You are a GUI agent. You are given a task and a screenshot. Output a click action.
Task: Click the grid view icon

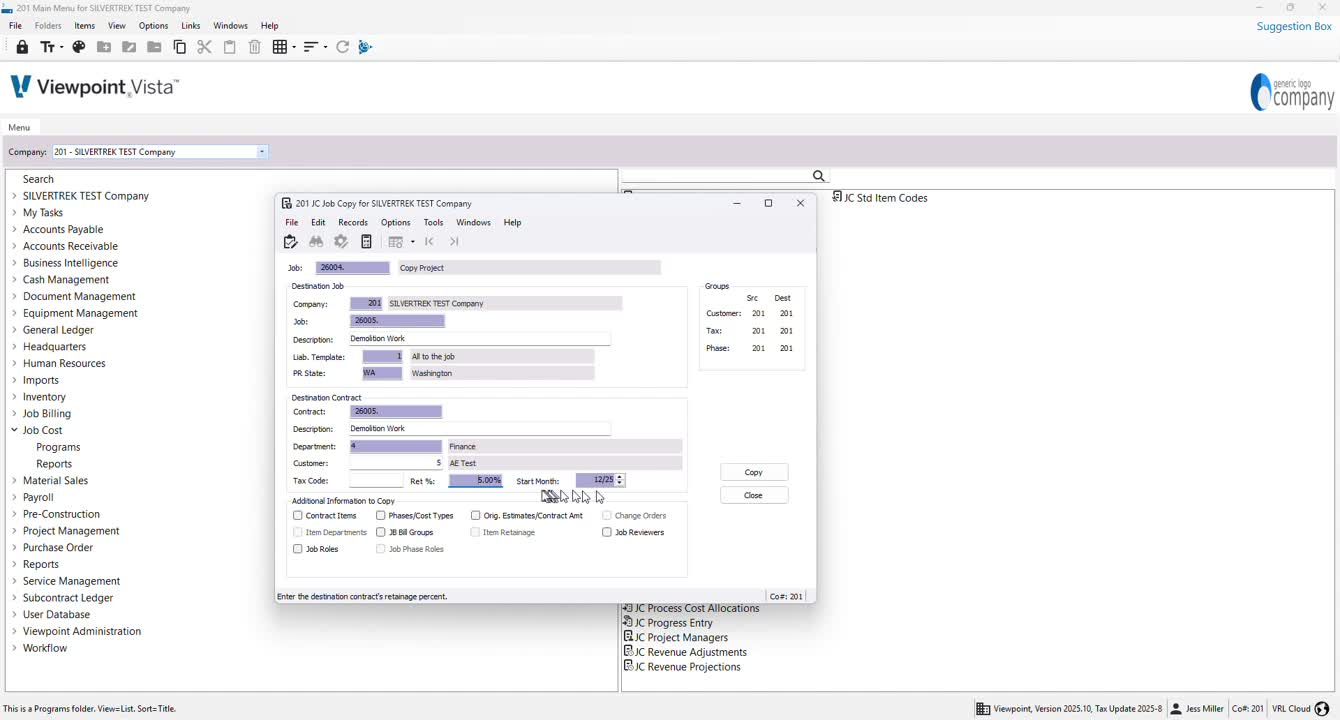point(280,47)
